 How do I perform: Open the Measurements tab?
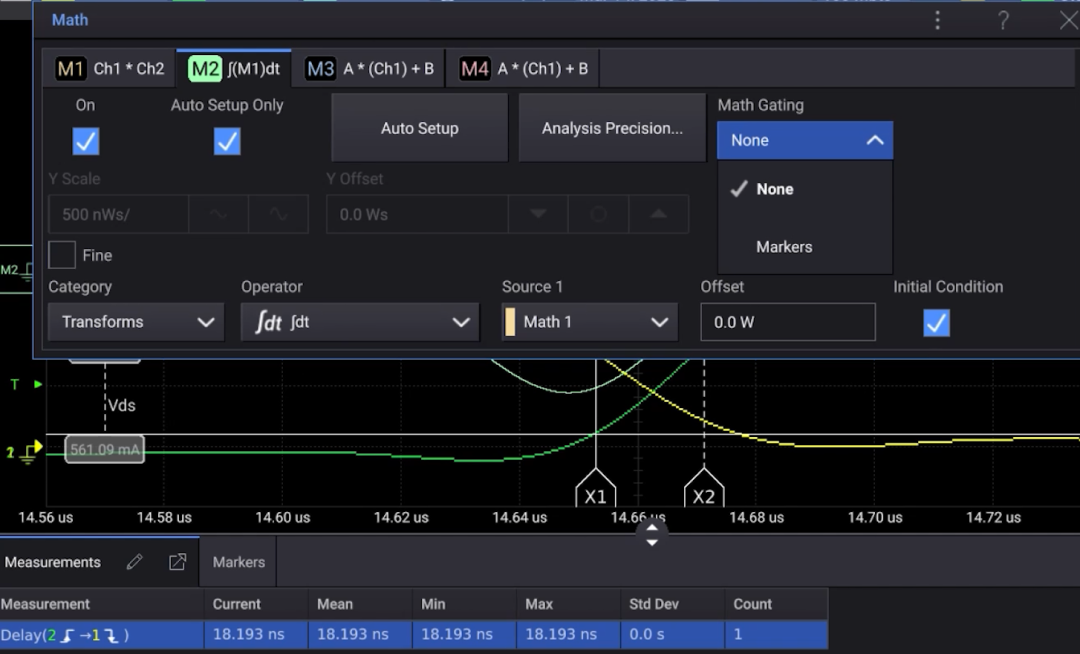[52, 562]
